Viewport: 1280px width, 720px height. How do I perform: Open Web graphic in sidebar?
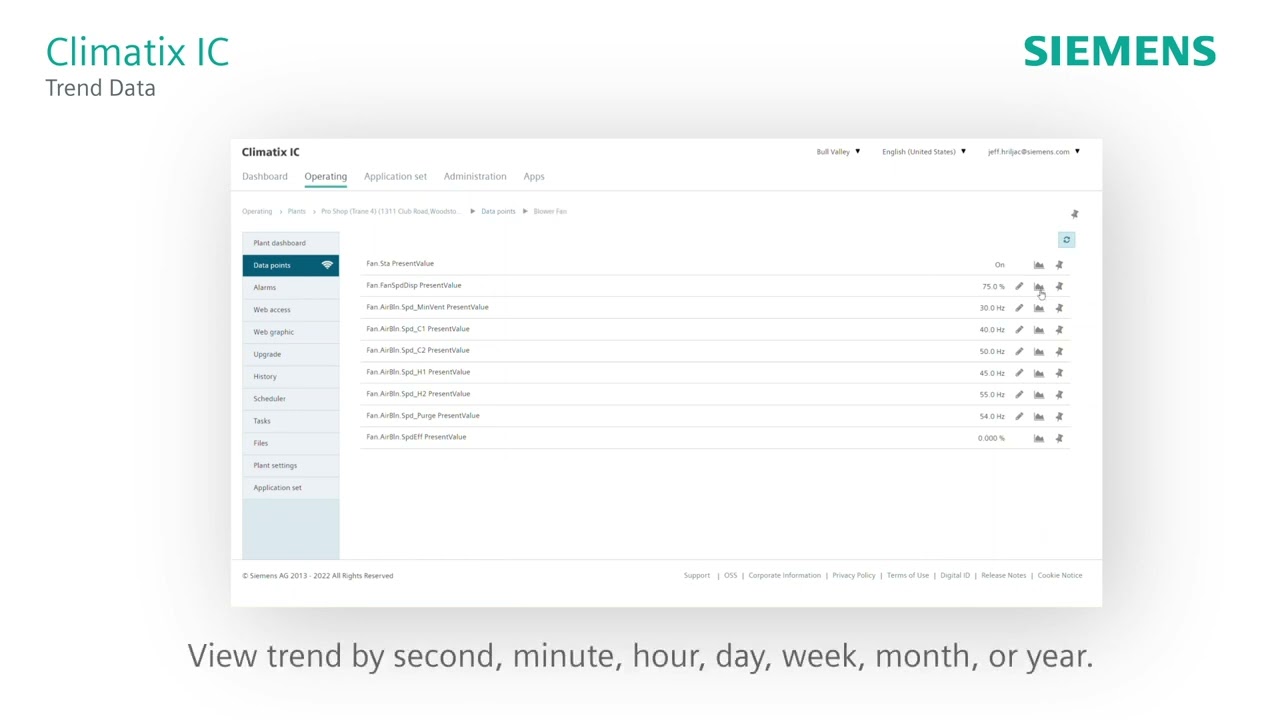[x=290, y=332]
